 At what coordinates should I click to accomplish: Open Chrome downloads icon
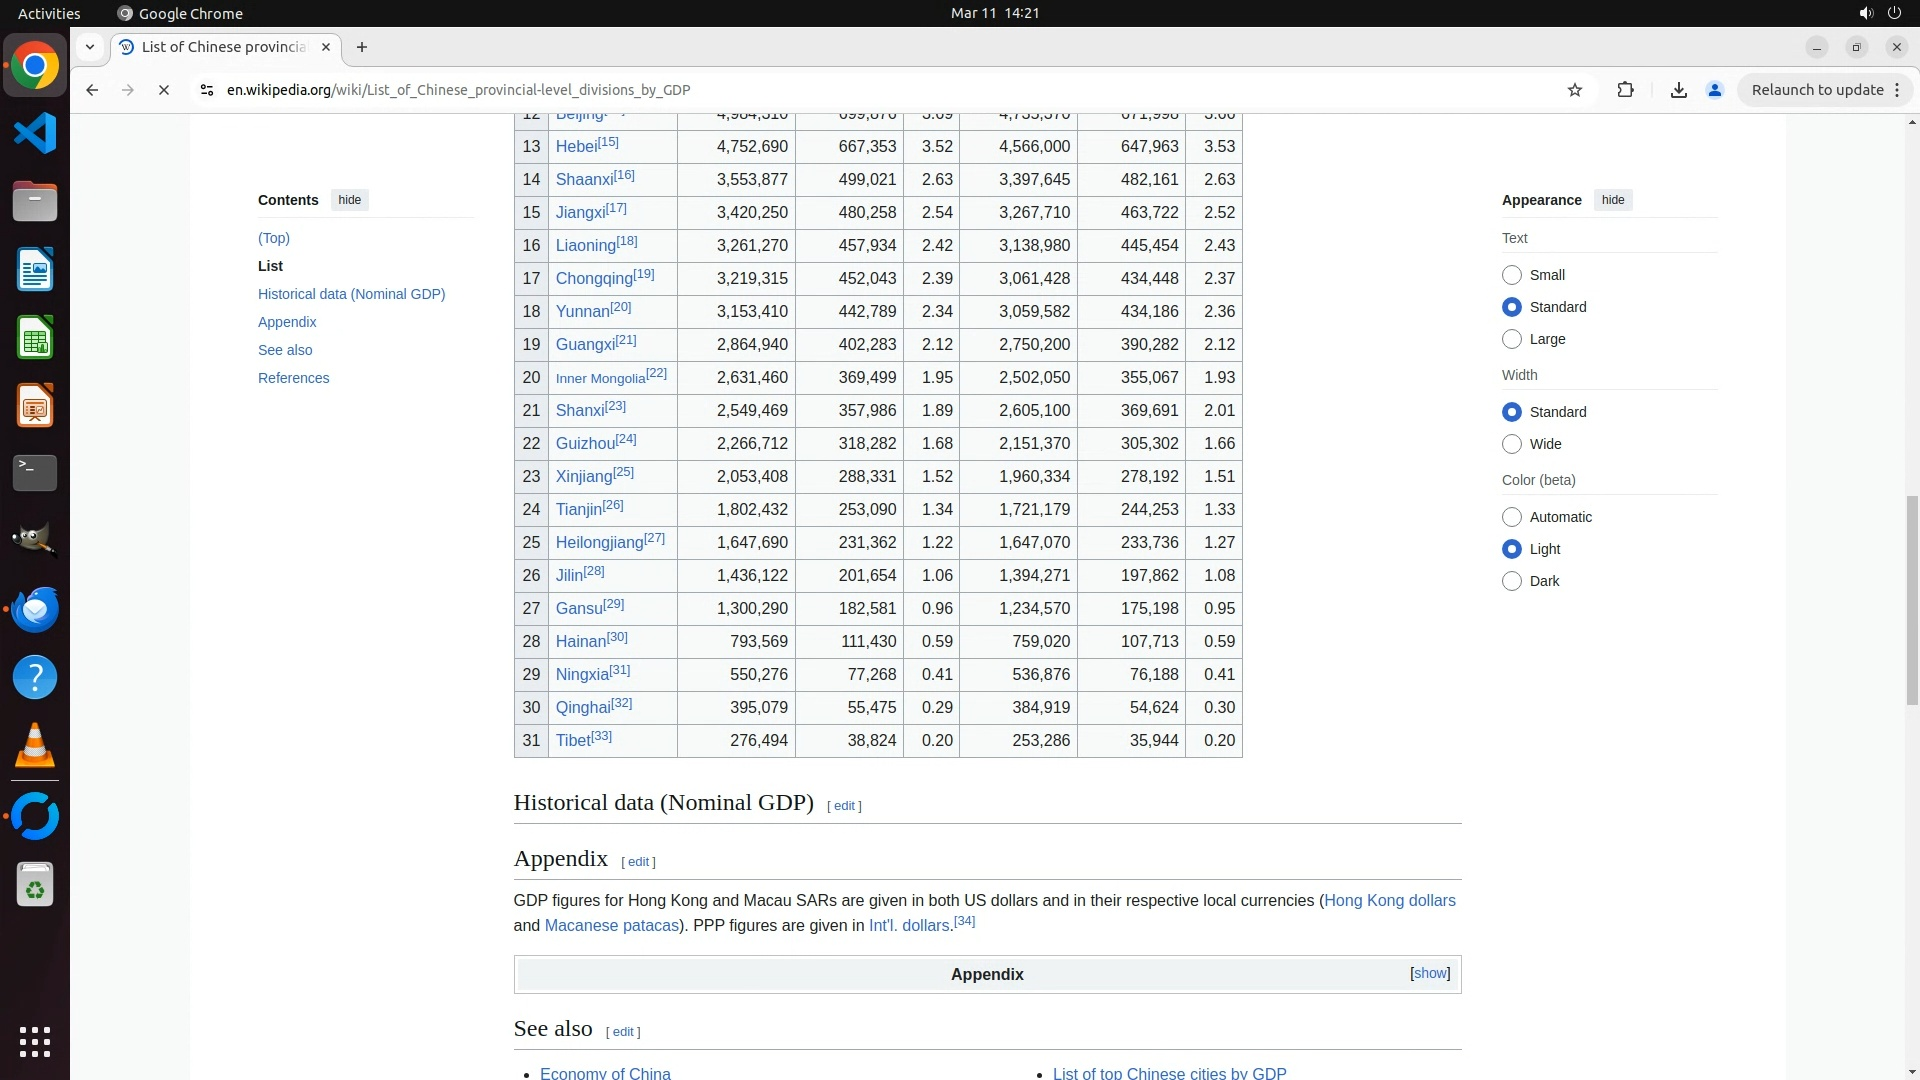point(1679,90)
